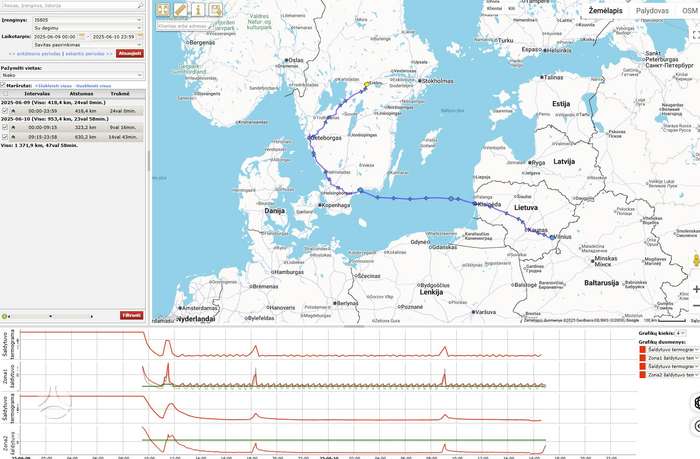Uncheck the 00:00-23:59 interval row checkbox
Screen dimensions: 700x459
click(x=5, y=111)
